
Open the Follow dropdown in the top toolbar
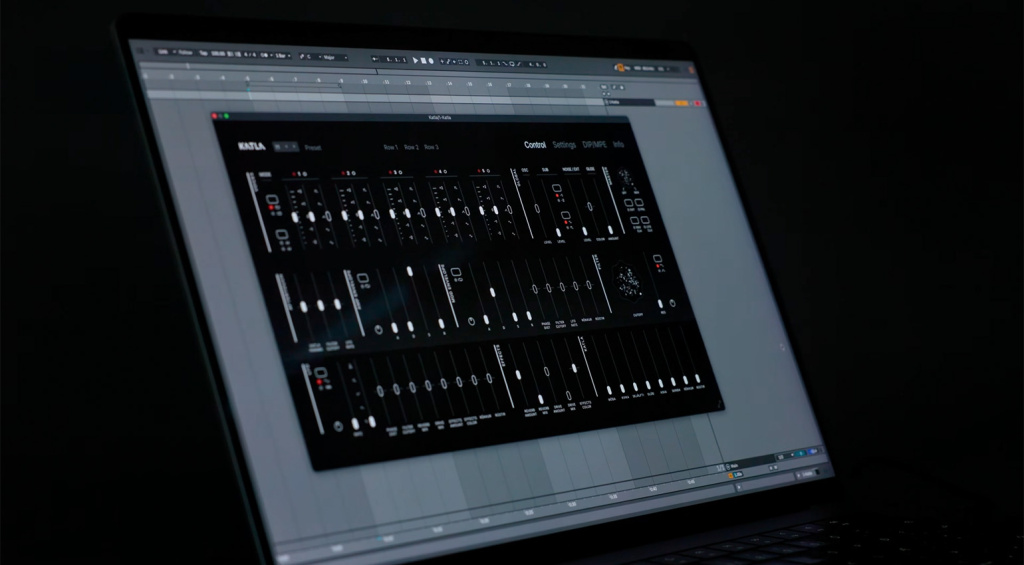pyautogui.click(x=185, y=52)
